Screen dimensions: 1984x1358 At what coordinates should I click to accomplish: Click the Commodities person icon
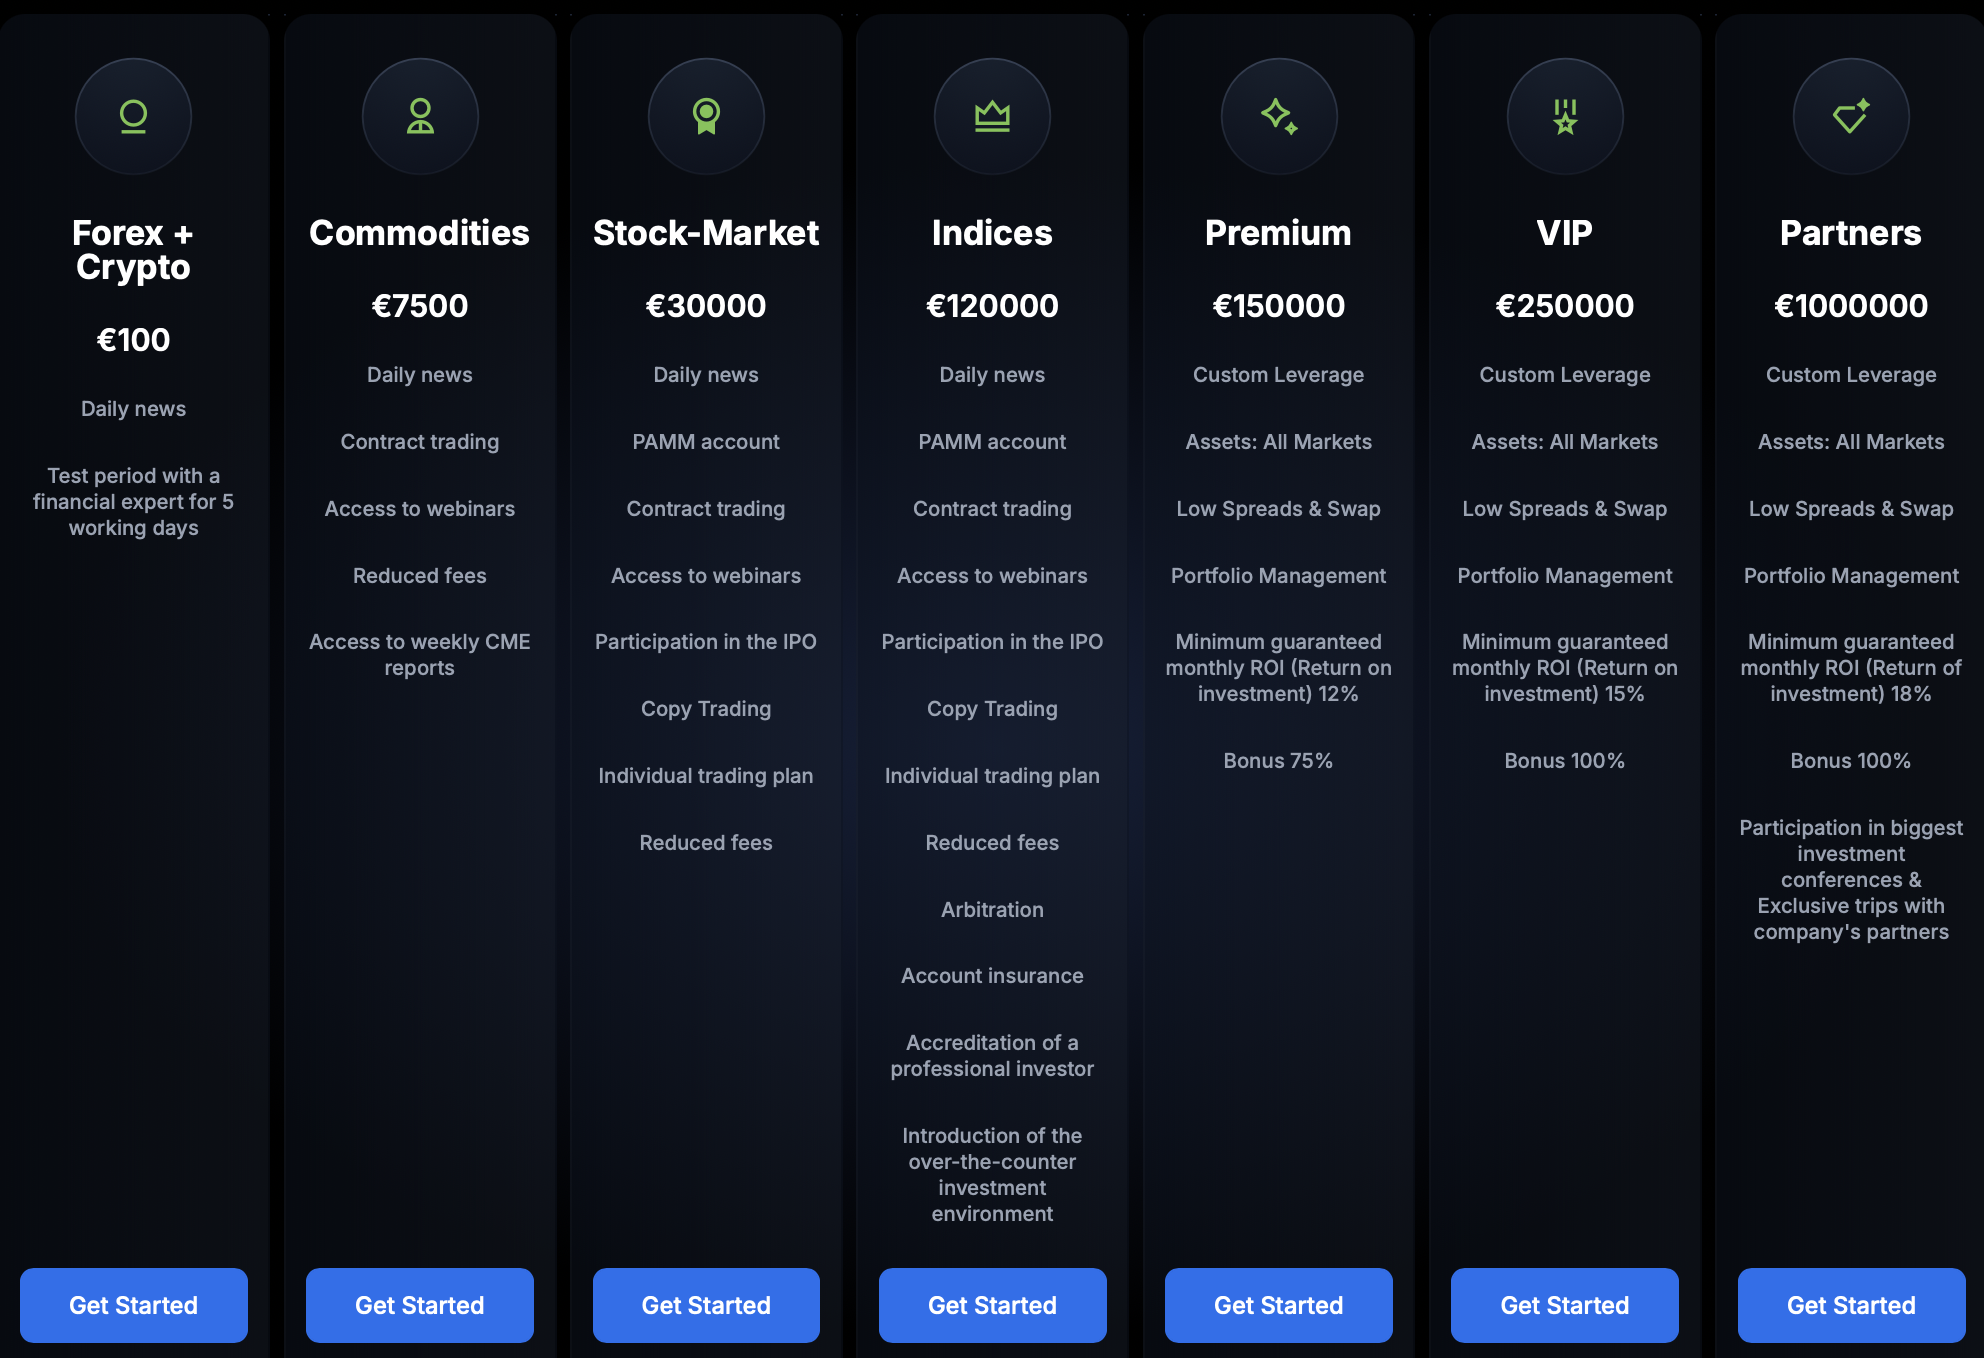point(420,116)
